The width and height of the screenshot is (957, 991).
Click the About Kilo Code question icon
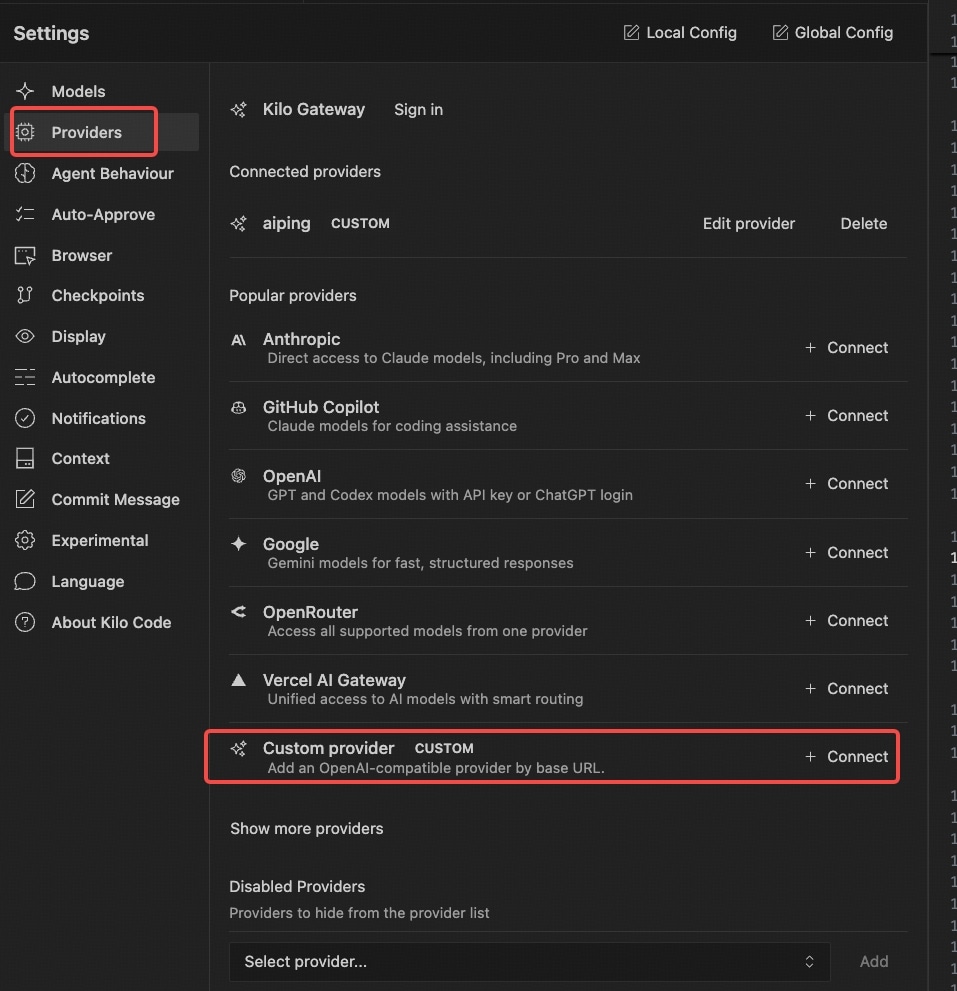coord(25,622)
